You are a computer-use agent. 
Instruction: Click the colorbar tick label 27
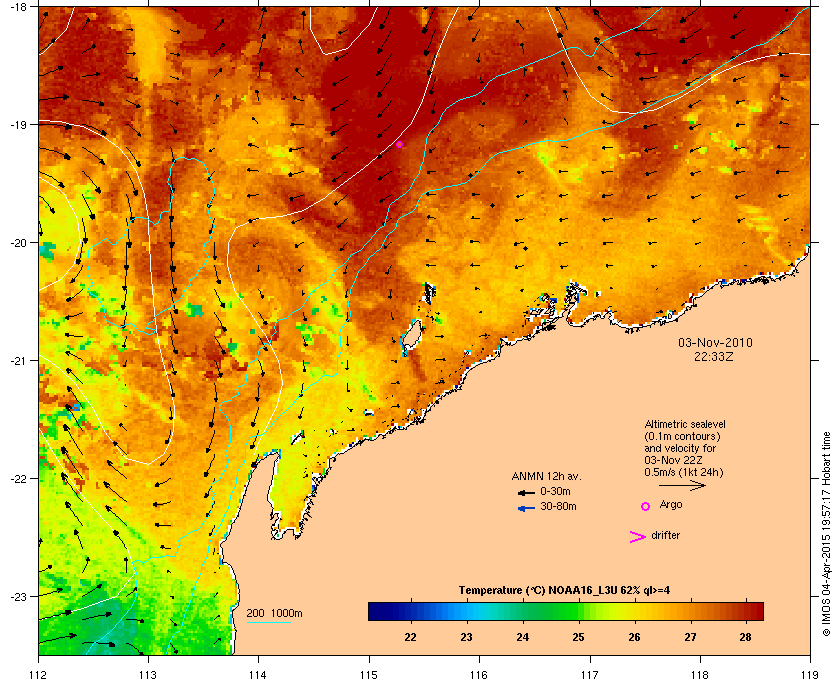pos(690,637)
